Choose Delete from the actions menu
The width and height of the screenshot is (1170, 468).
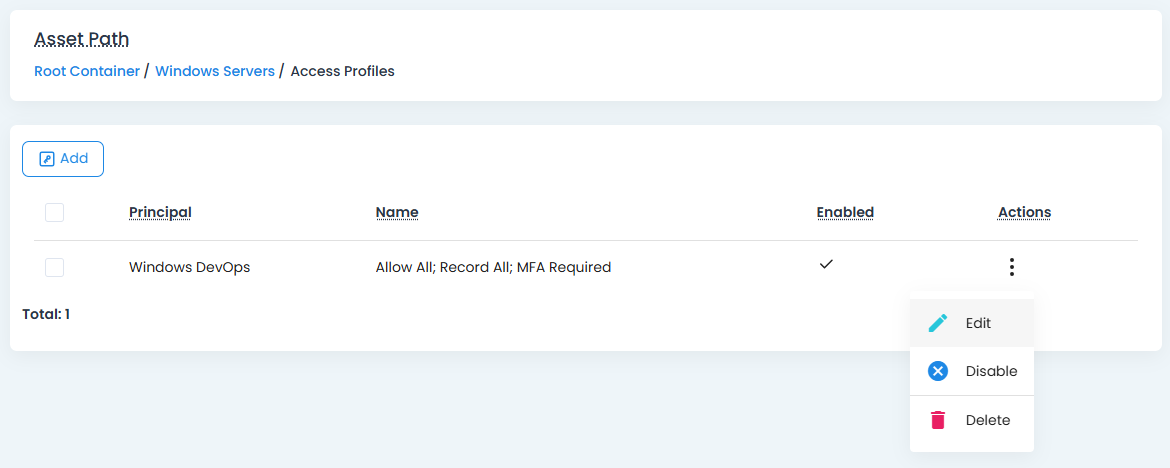[x=987, y=420]
